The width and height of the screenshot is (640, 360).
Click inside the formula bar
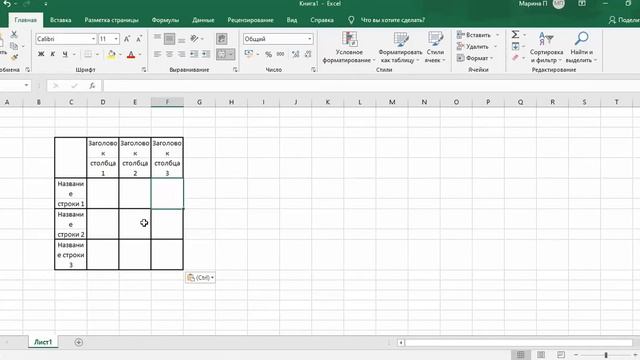pyautogui.click(x=371, y=85)
